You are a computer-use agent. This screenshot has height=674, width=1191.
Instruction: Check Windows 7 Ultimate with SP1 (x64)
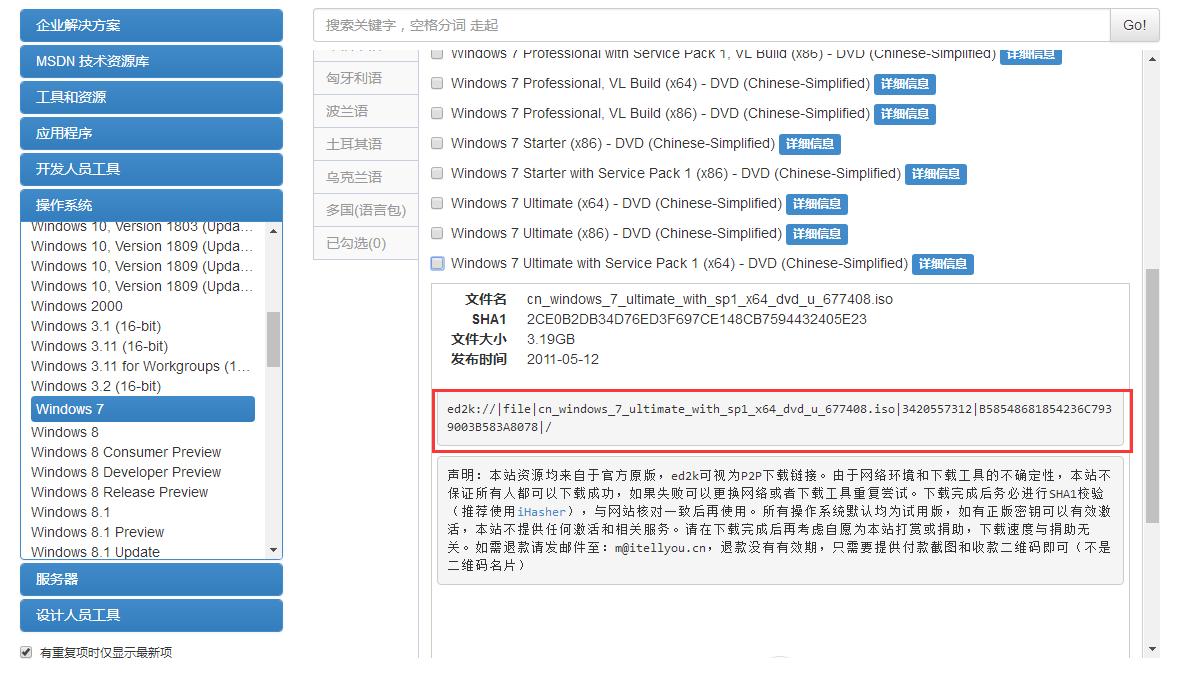pyautogui.click(x=437, y=263)
